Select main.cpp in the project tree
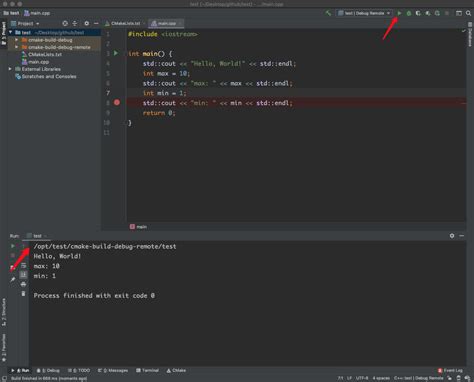This screenshot has width=474, height=382. click(38, 62)
